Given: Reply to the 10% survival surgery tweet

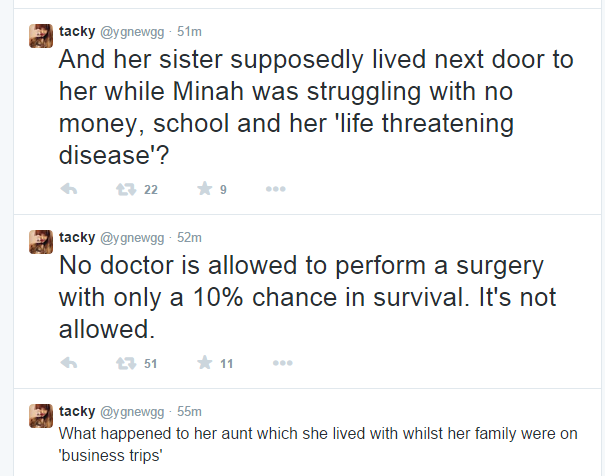Looking at the screenshot, I should pyautogui.click(x=69, y=363).
